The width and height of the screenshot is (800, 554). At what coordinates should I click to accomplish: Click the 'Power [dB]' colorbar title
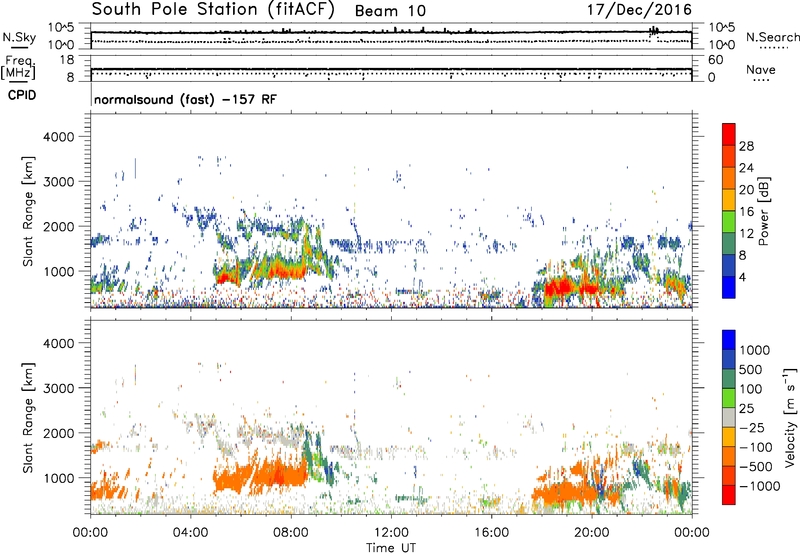[763, 211]
